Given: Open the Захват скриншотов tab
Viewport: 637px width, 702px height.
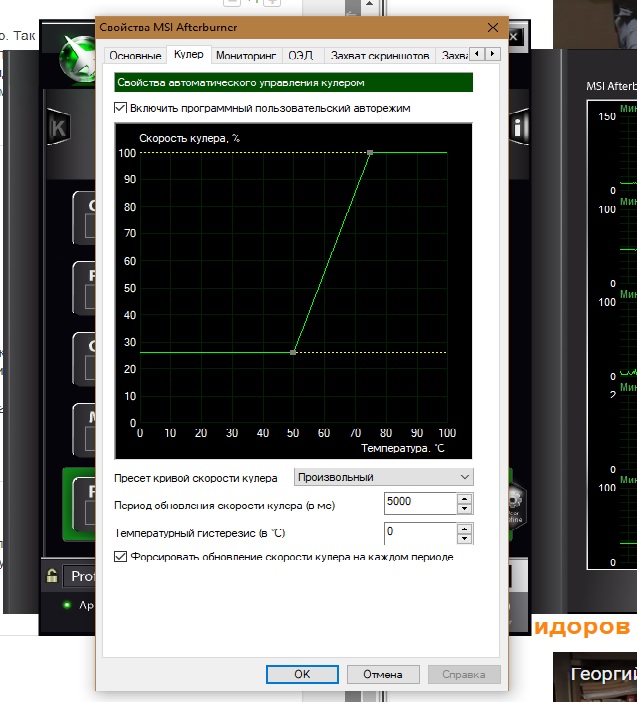Looking at the screenshot, I should 380,55.
